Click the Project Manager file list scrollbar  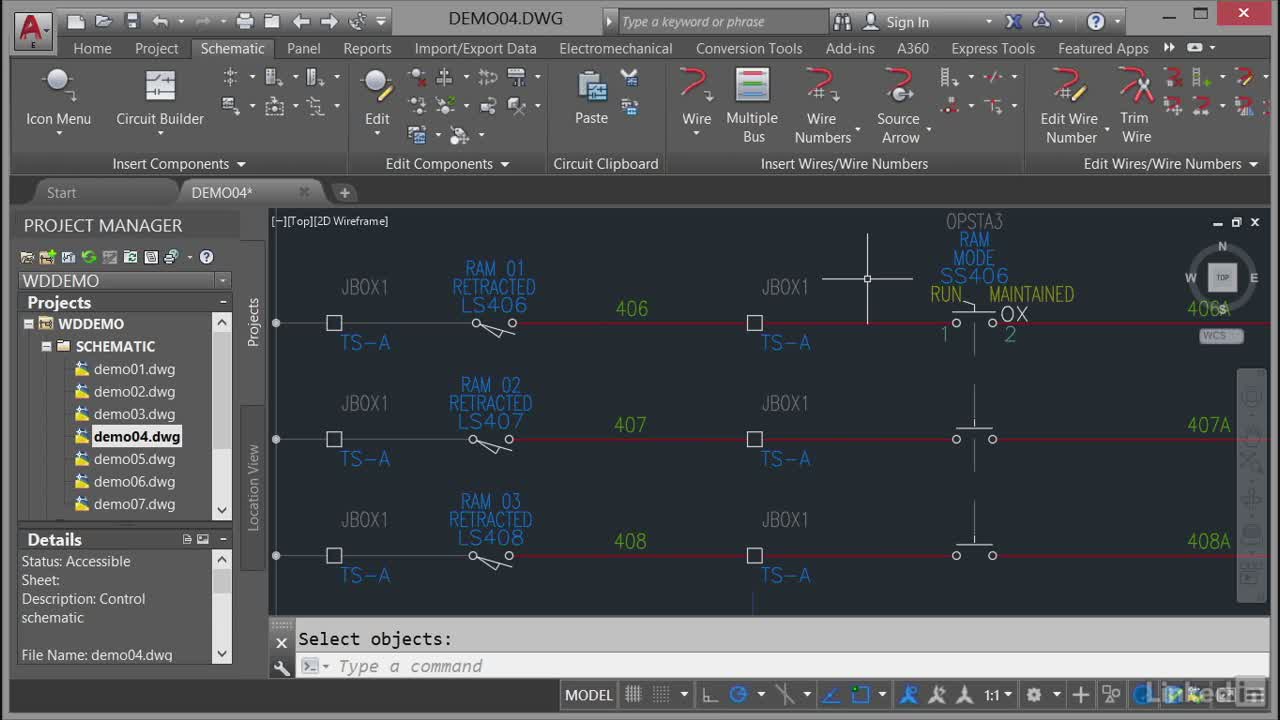click(222, 415)
